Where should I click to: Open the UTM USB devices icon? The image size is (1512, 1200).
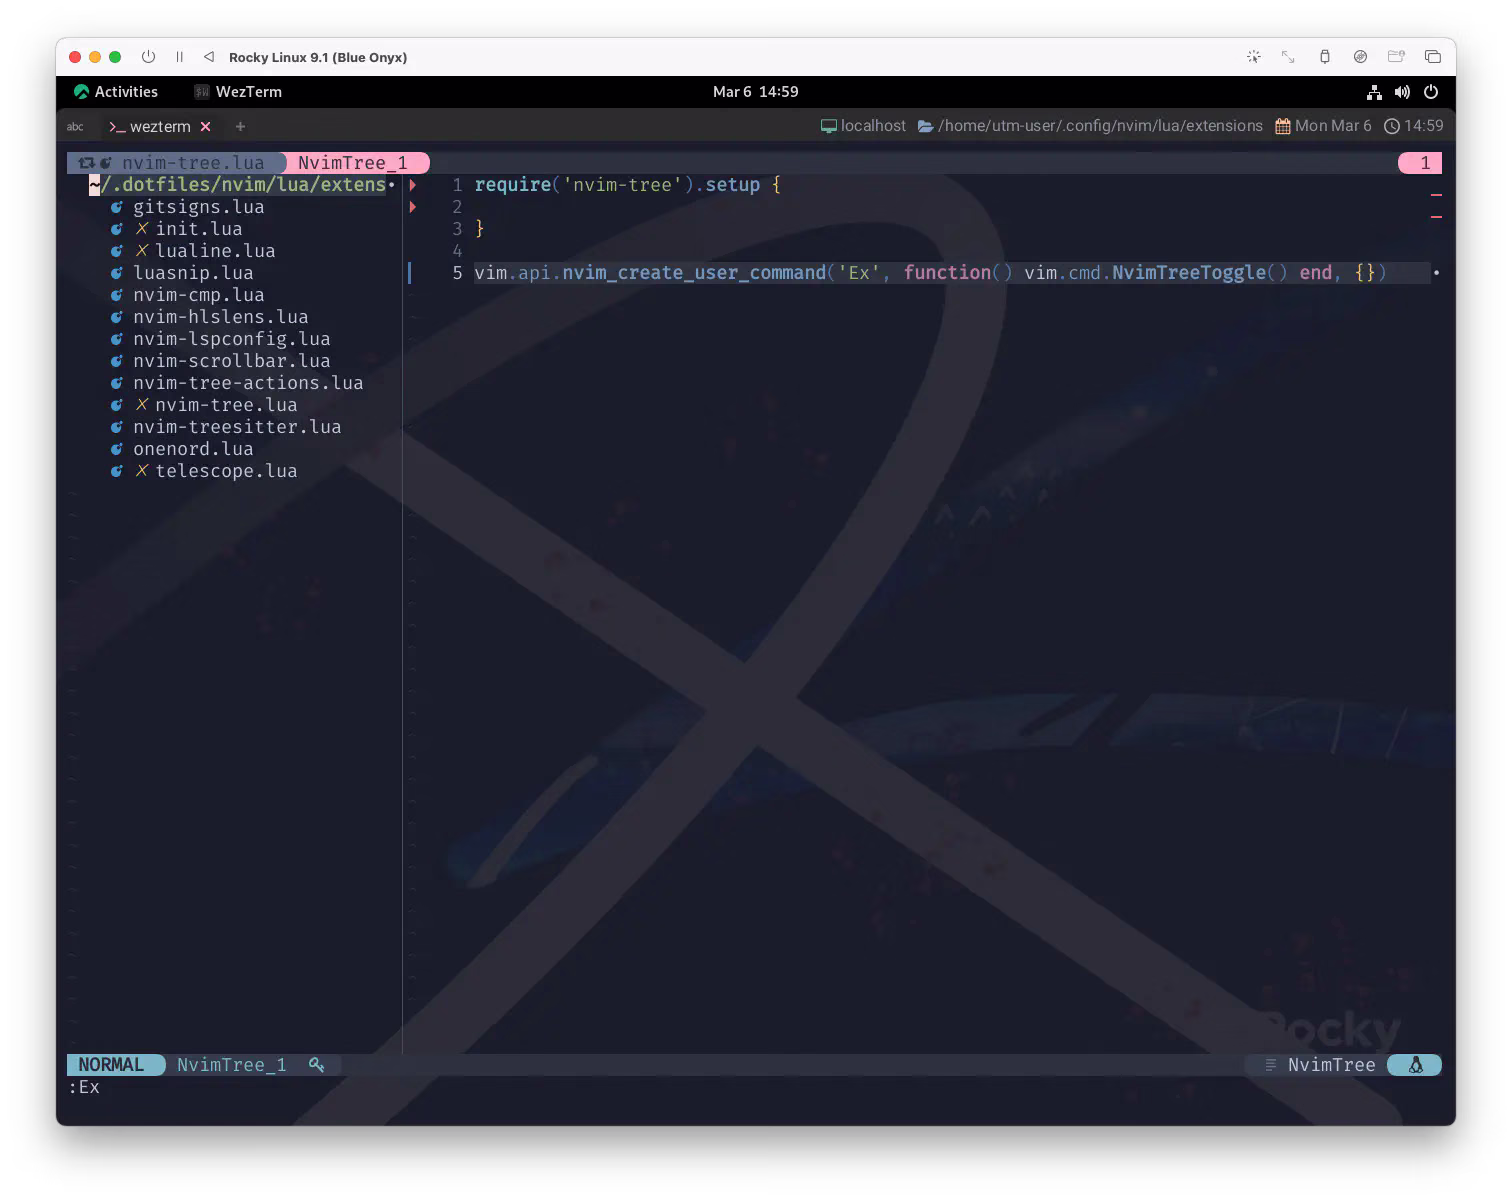(x=1324, y=57)
